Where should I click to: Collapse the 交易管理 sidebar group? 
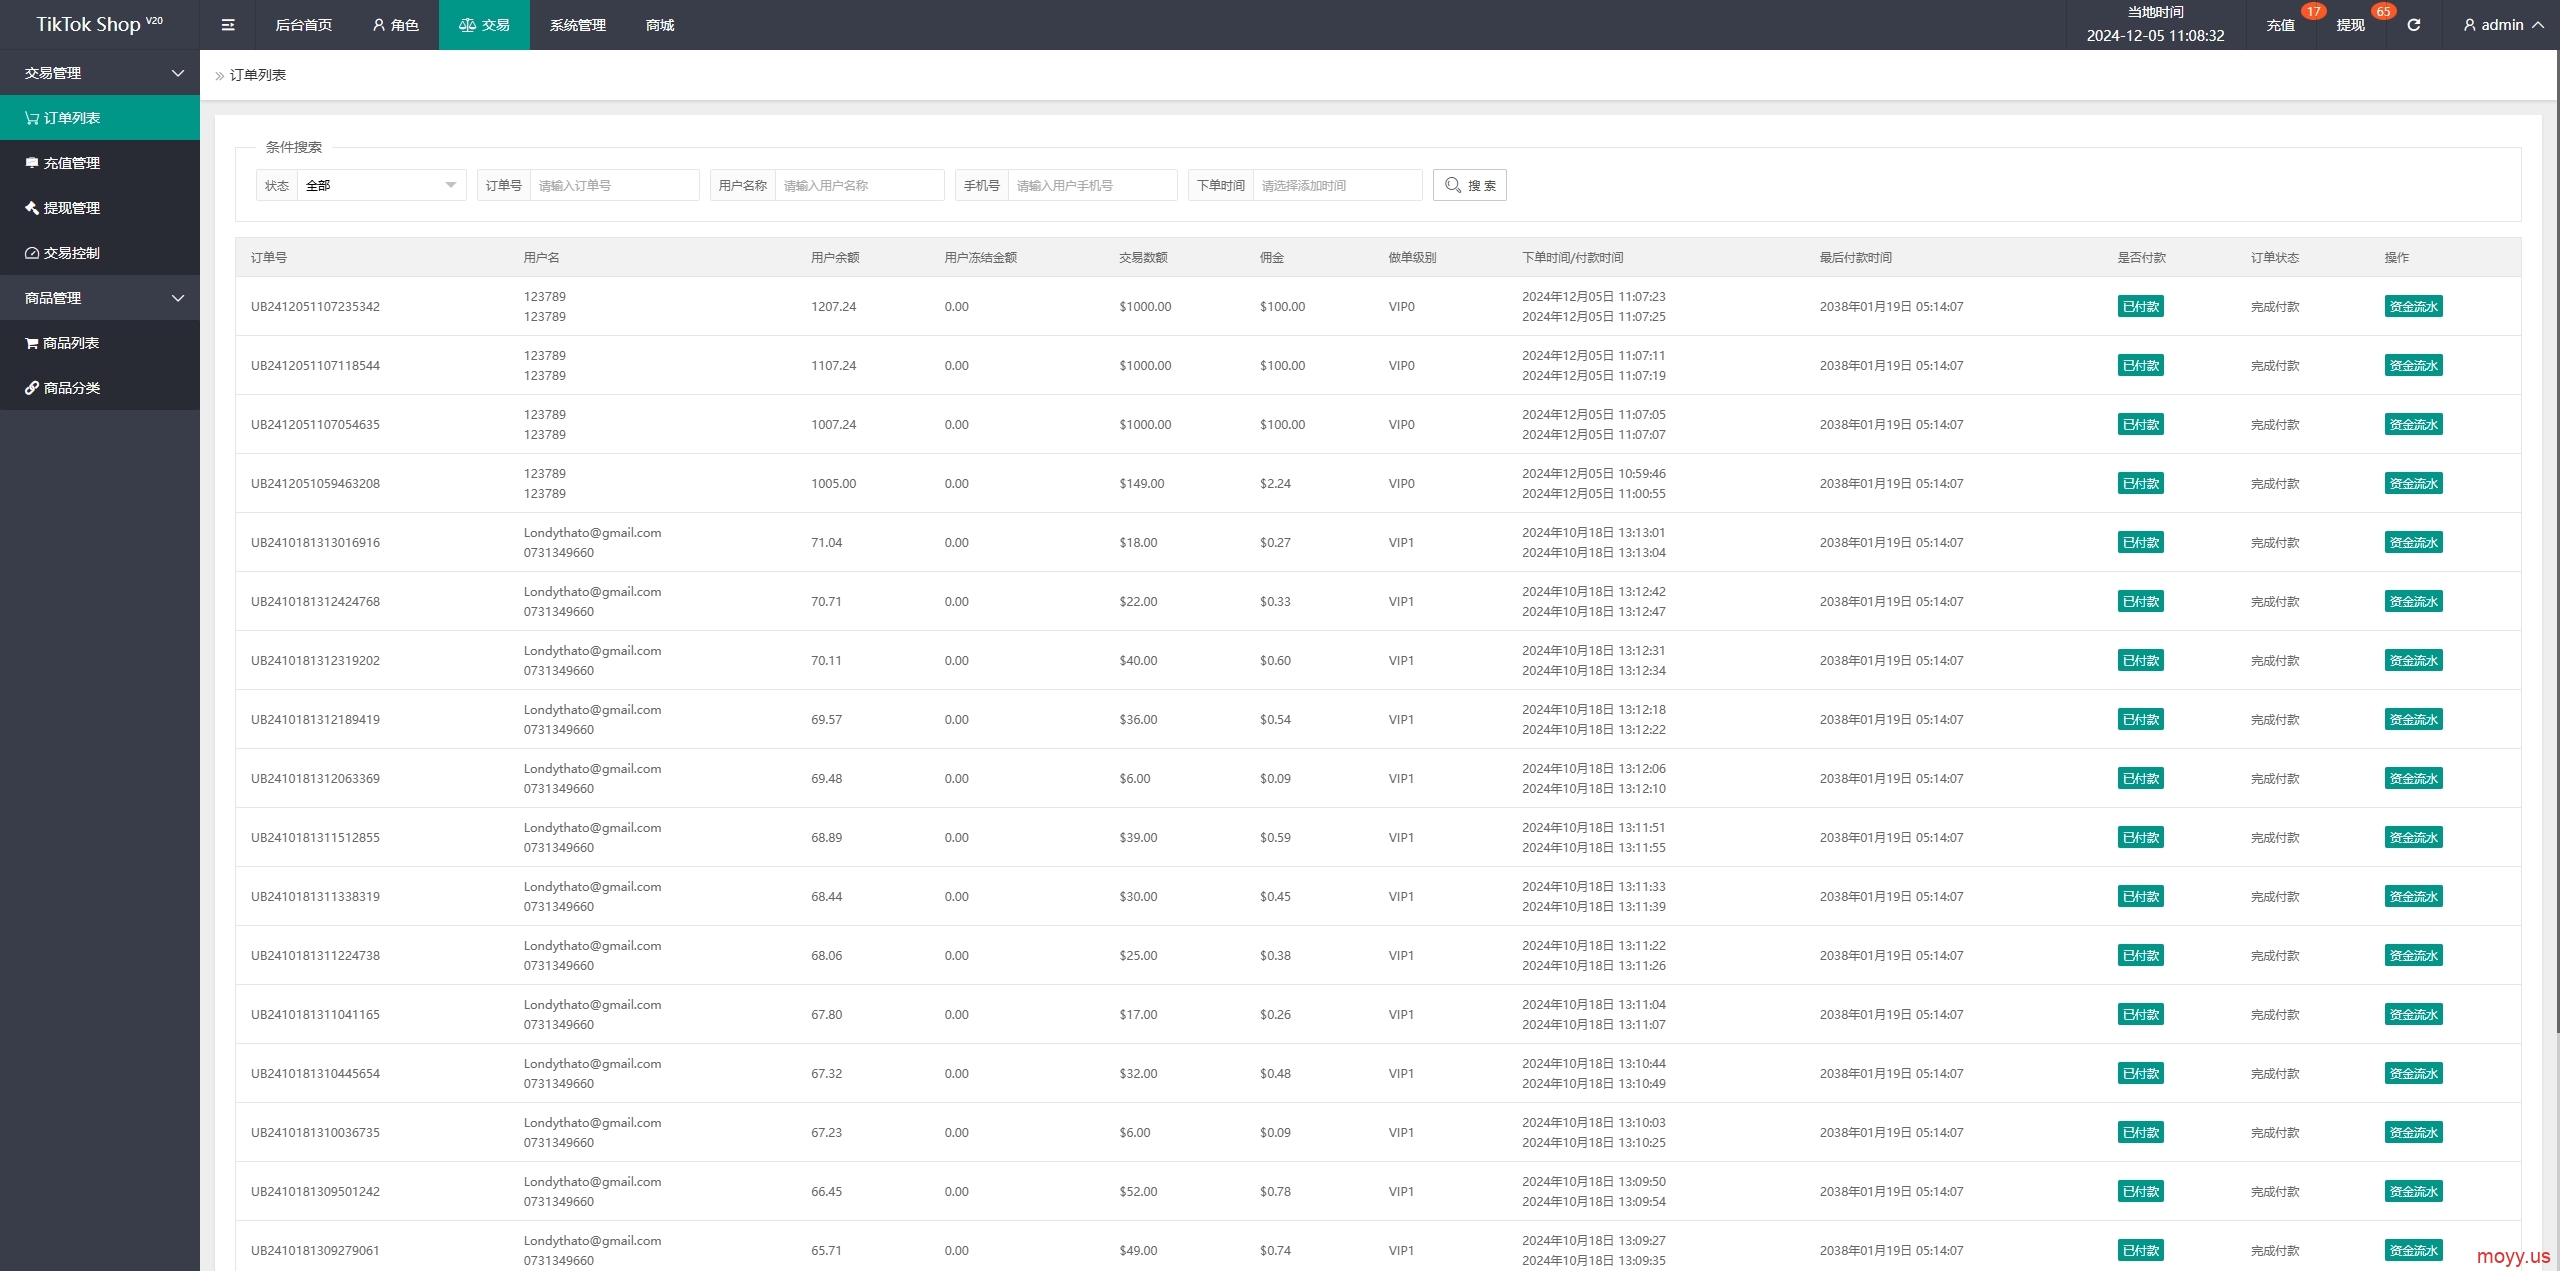tap(100, 73)
